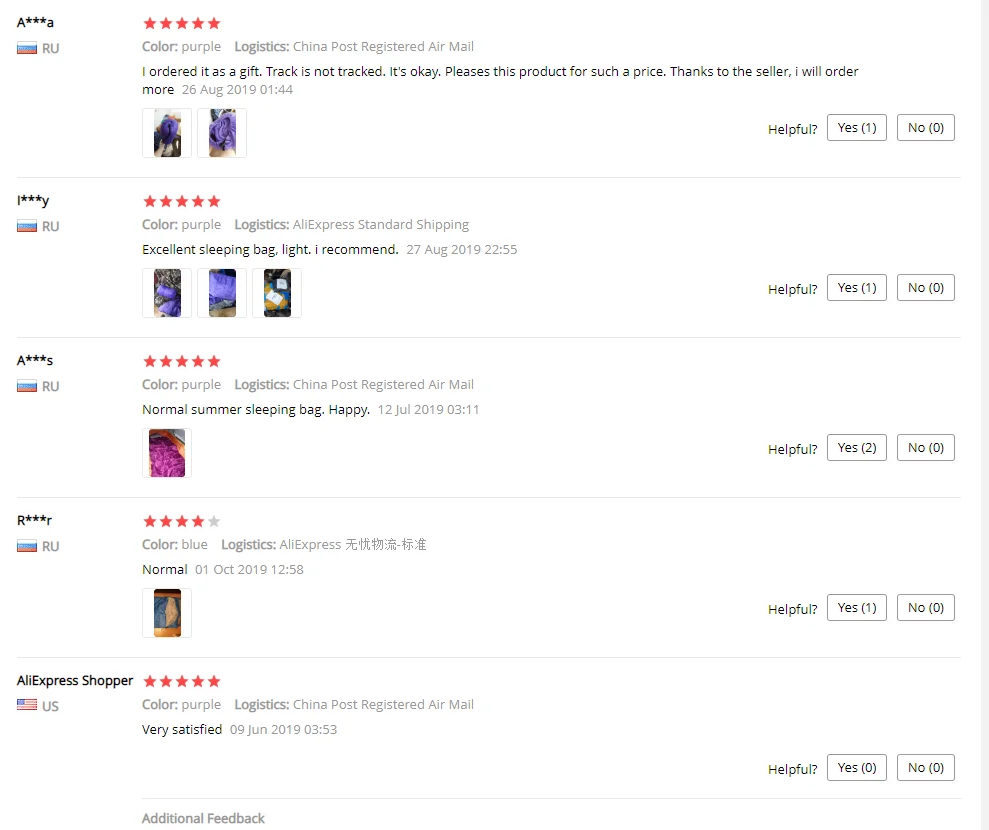The height and width of the screenshot is (830, 989).
Task: Mark A***a's review helpful with Yes (1)
Action: click(x=857, y=128)
